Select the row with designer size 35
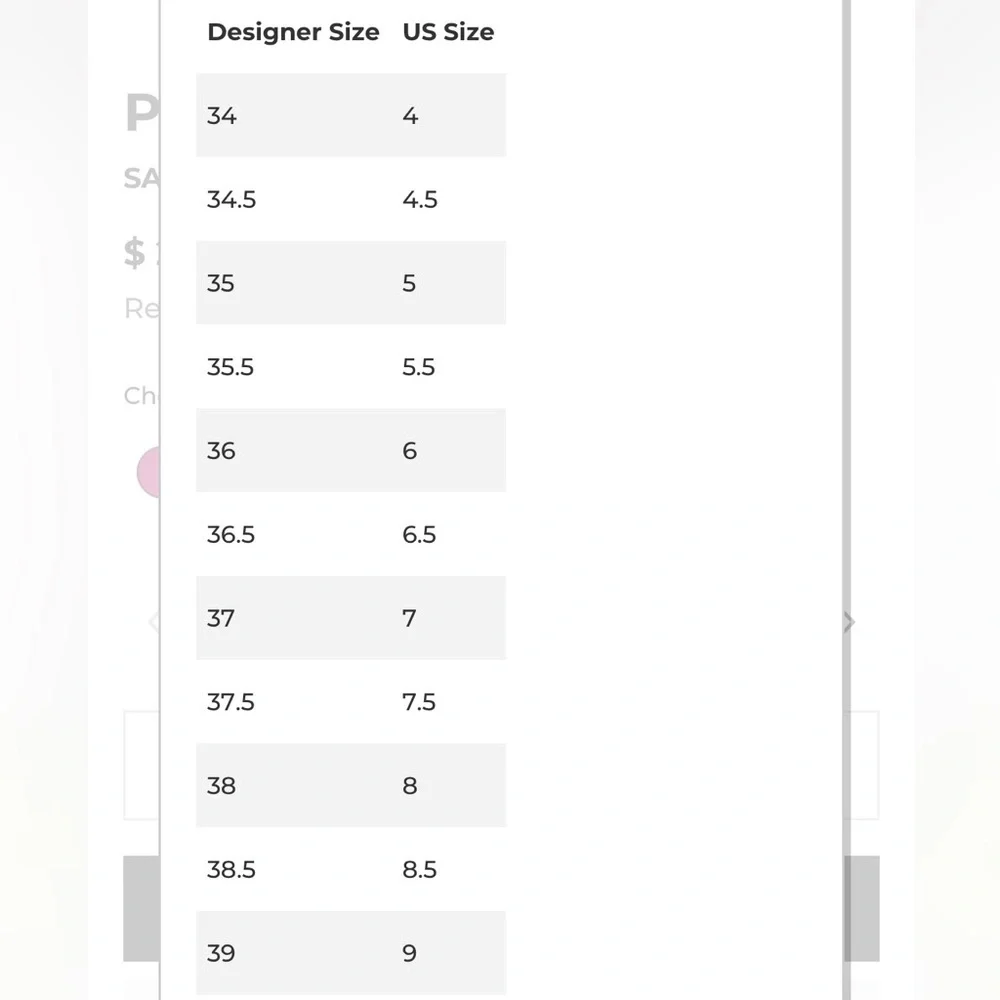 click(x=351, y=283)
